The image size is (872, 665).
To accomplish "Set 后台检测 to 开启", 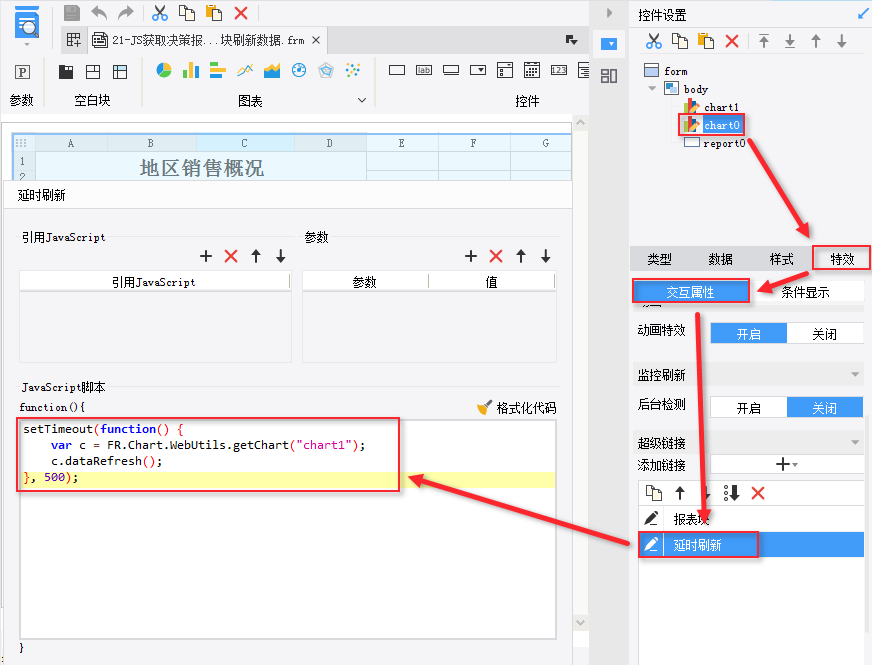I will click(749, 408).
